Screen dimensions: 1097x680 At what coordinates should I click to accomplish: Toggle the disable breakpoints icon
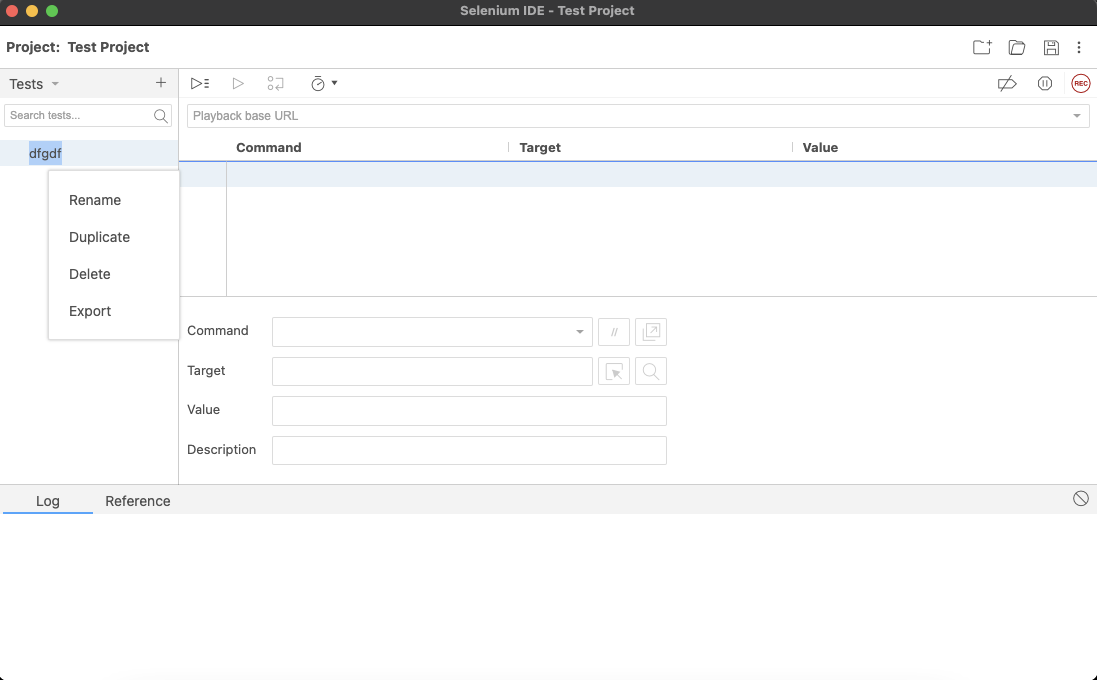point(1007,84)
